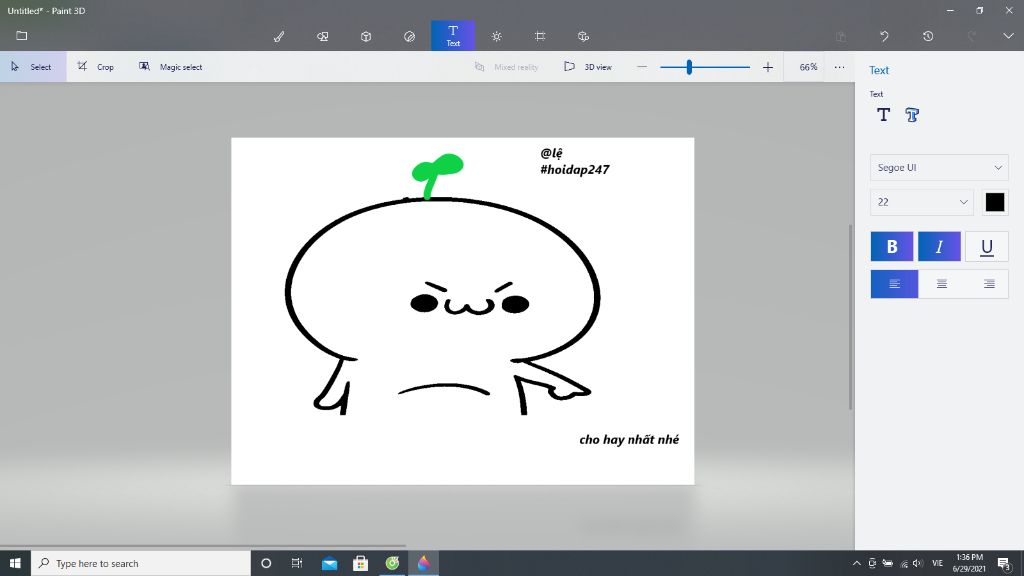The width and height of the screenshot is (1024, 576).
Task: Open the Stickers tool
Action: [x=409, y=37]
